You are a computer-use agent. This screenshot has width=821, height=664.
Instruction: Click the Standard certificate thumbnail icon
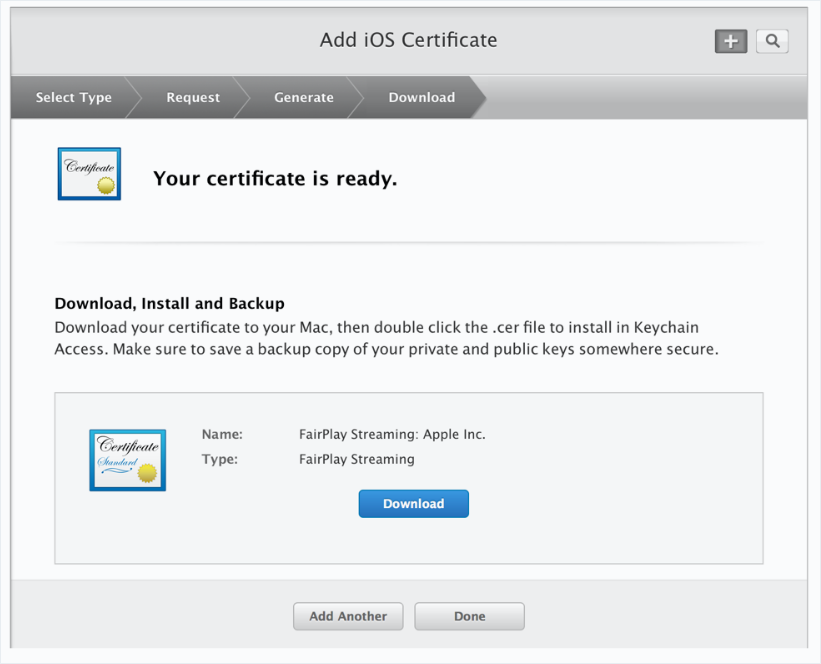pos(128,460)
